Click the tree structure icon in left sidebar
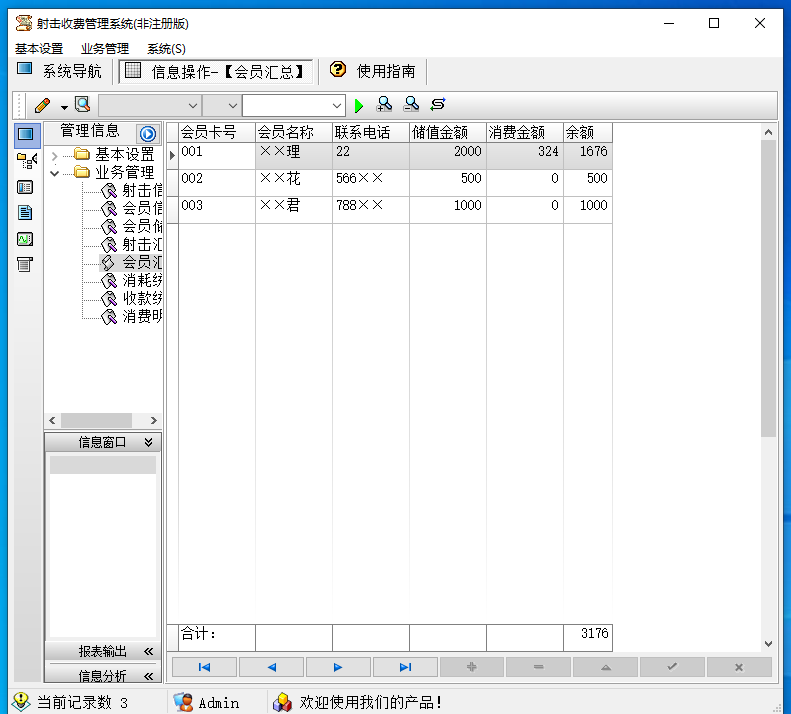The image size is (791, 714). coord(26,161)
